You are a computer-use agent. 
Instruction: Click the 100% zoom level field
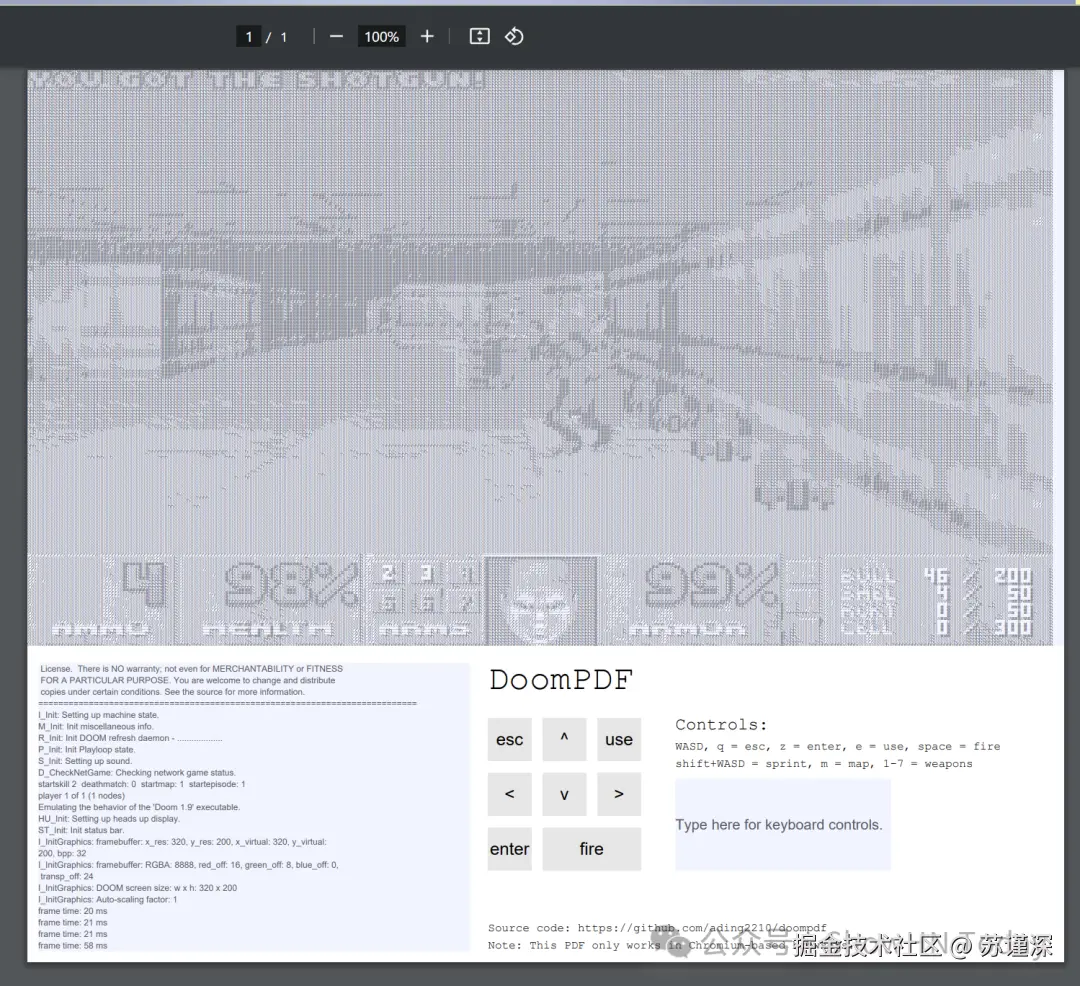coord(382,36)
